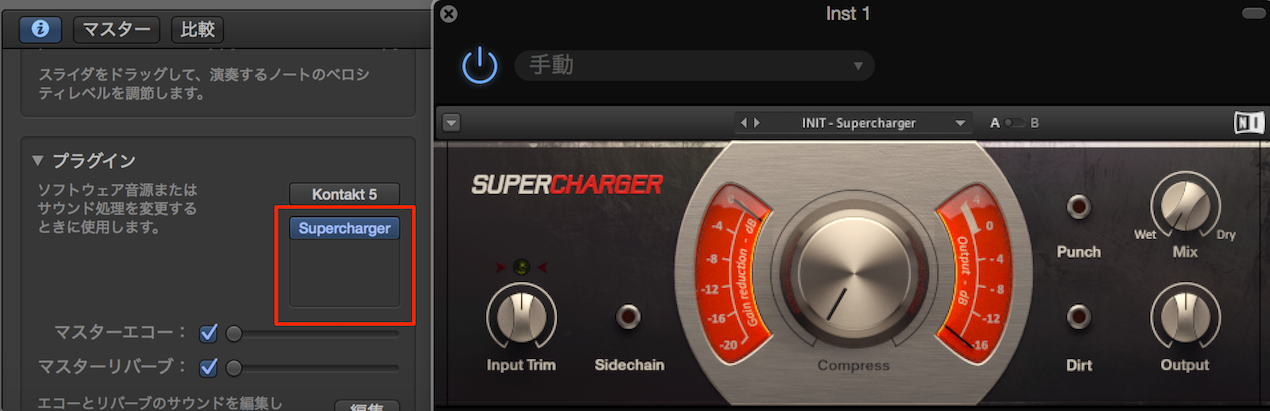Toggle the Dirt button

1078,318
